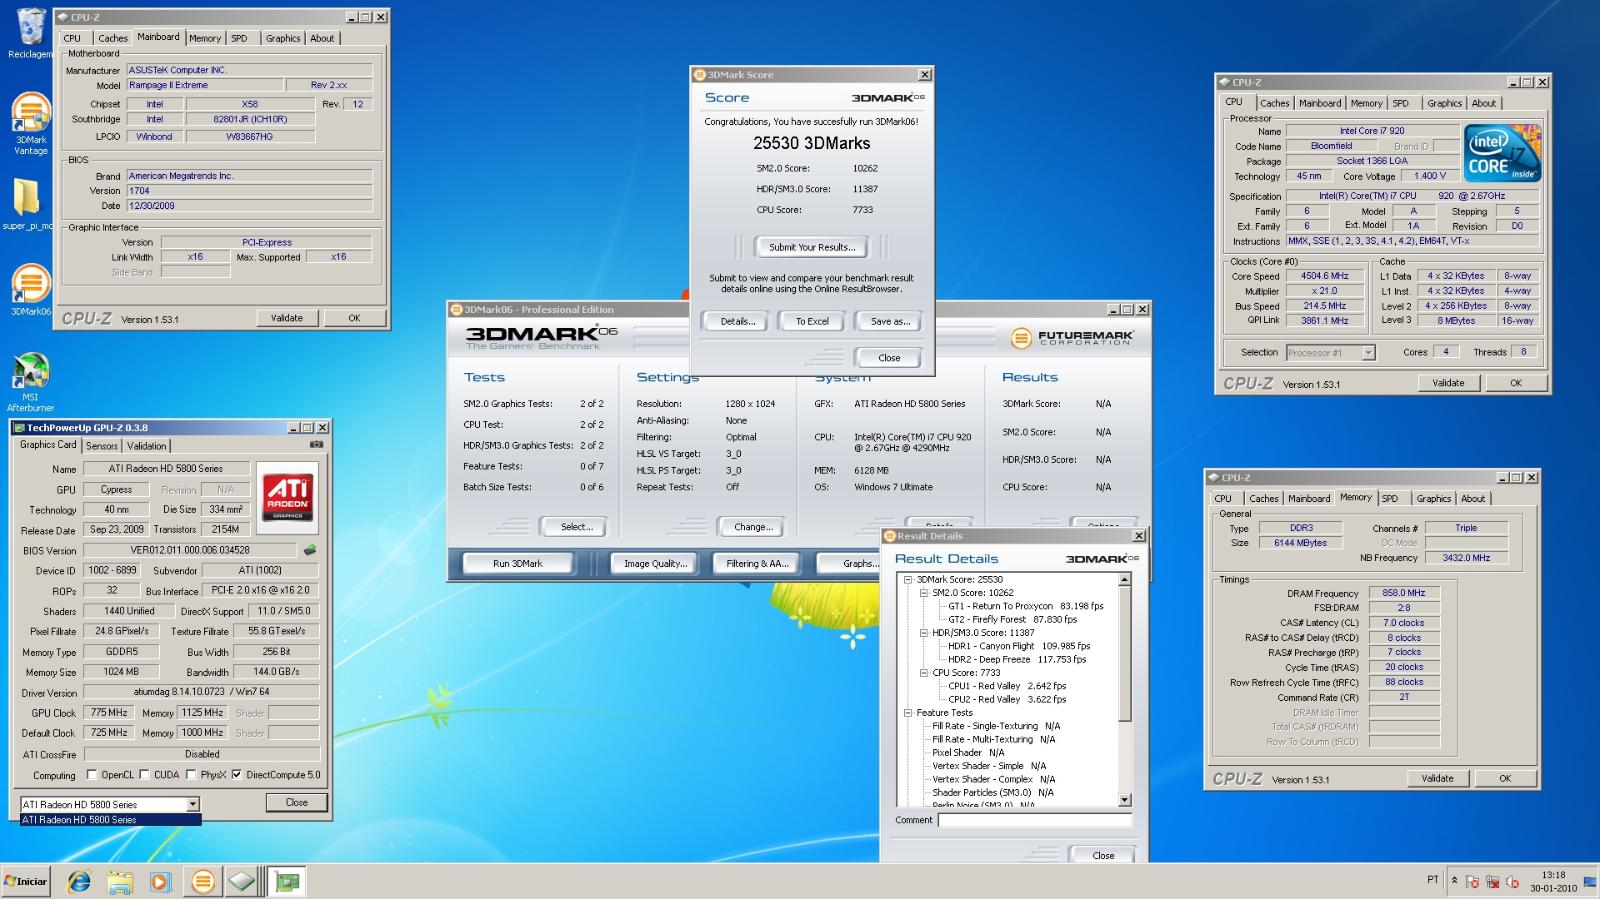Enable the OpenCL checkbox in GPU-Z

[x=92, y=774]
